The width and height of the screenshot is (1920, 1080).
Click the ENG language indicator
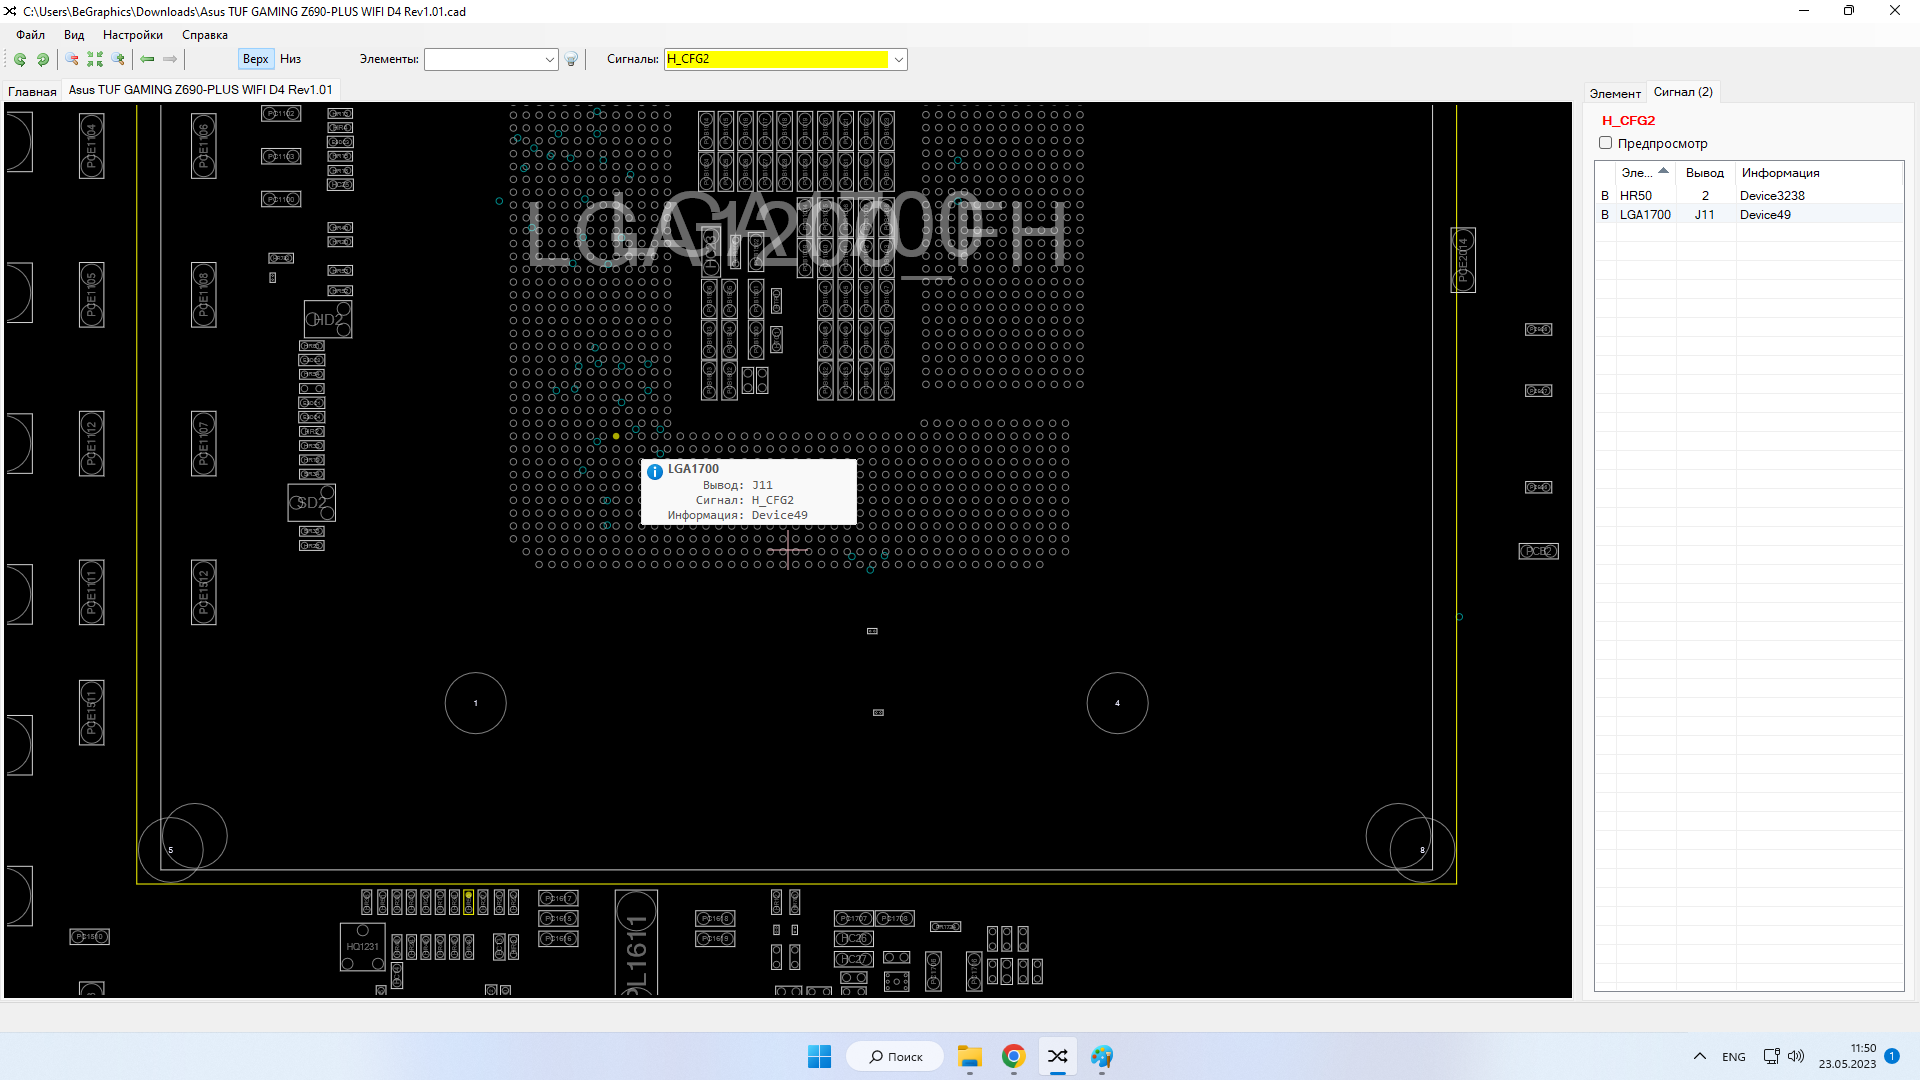tap(1734, 1057)
